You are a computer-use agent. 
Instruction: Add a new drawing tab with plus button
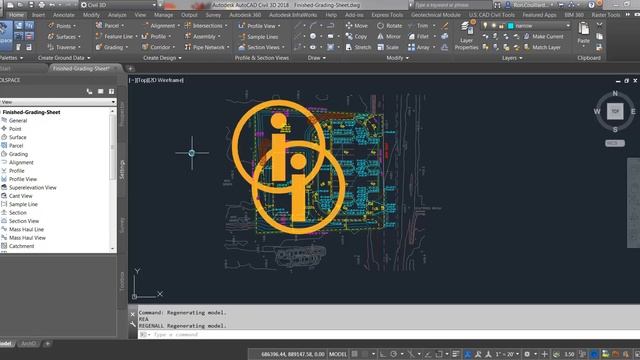point(130,68)
